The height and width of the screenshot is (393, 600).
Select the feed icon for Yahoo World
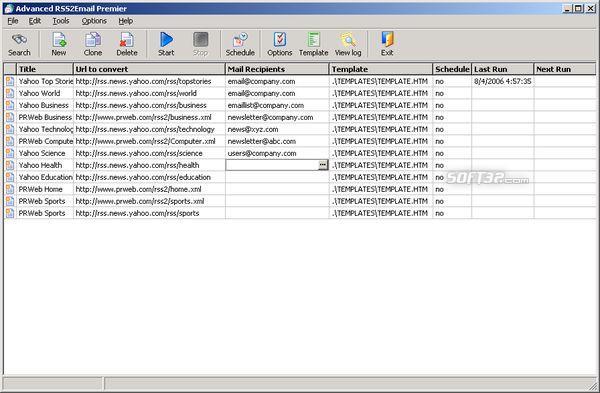(10, 93)
